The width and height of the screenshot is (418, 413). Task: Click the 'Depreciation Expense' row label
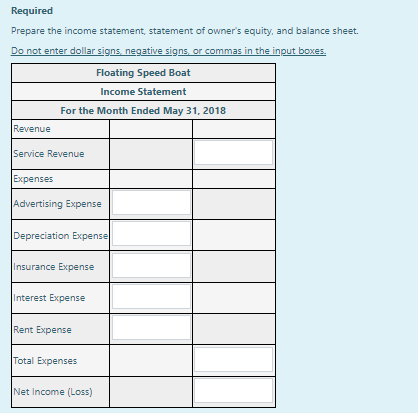click(61, 235)
